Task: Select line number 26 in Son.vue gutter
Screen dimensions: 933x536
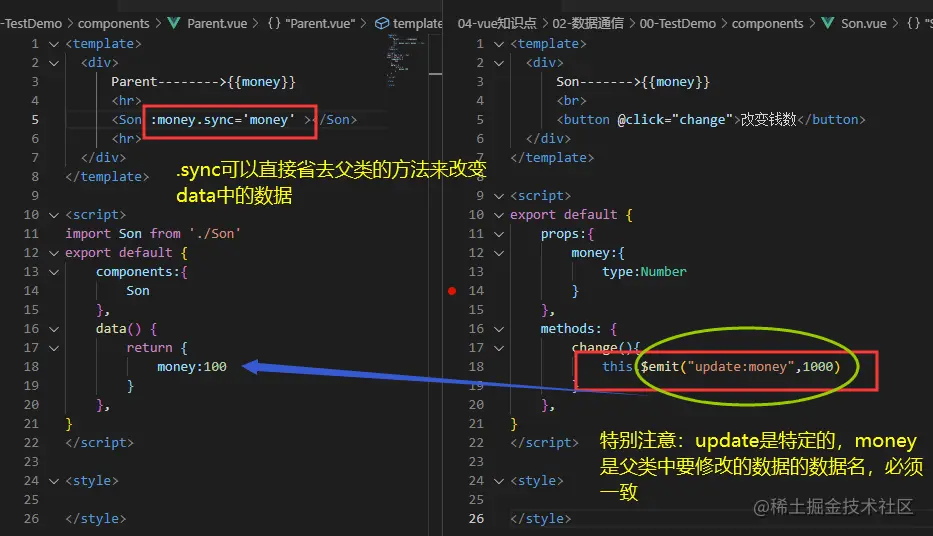Action: tap(477, 519)
